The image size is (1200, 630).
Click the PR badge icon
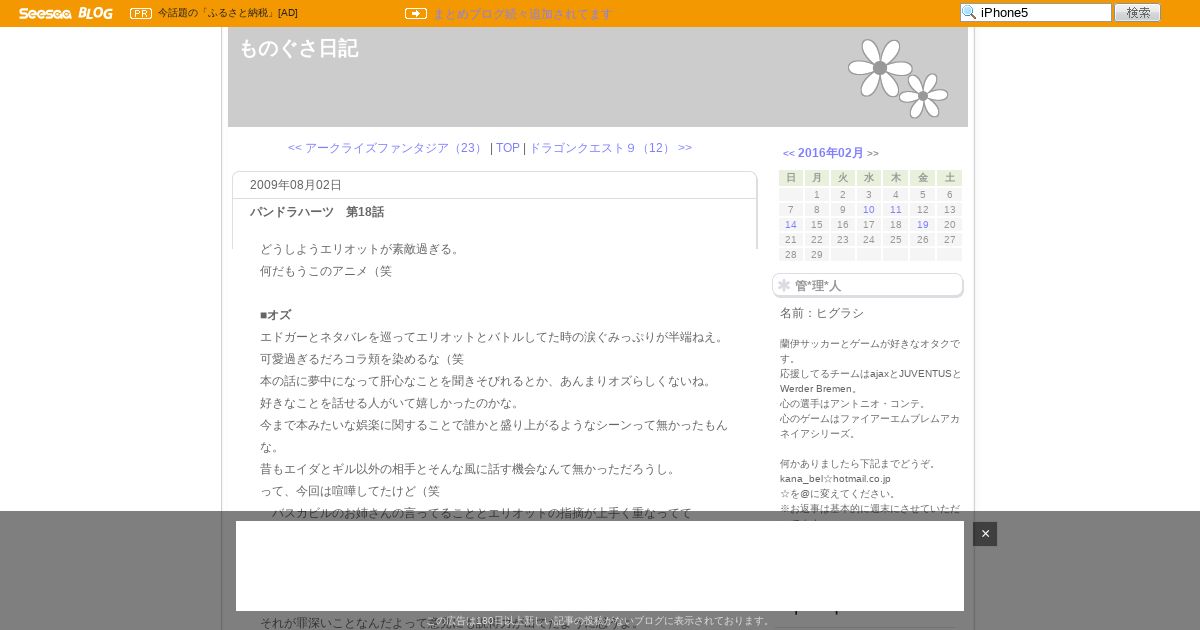[141, 13]
